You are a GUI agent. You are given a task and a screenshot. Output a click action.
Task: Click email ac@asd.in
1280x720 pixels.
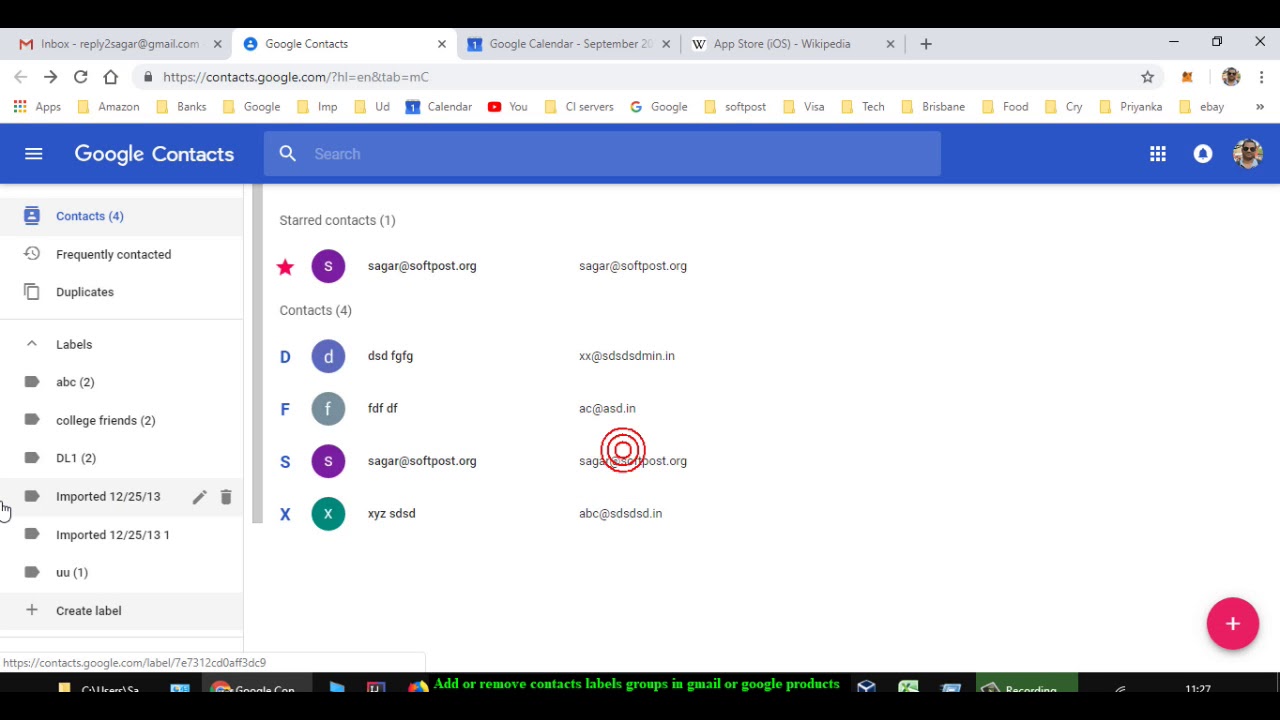point(607,409)
